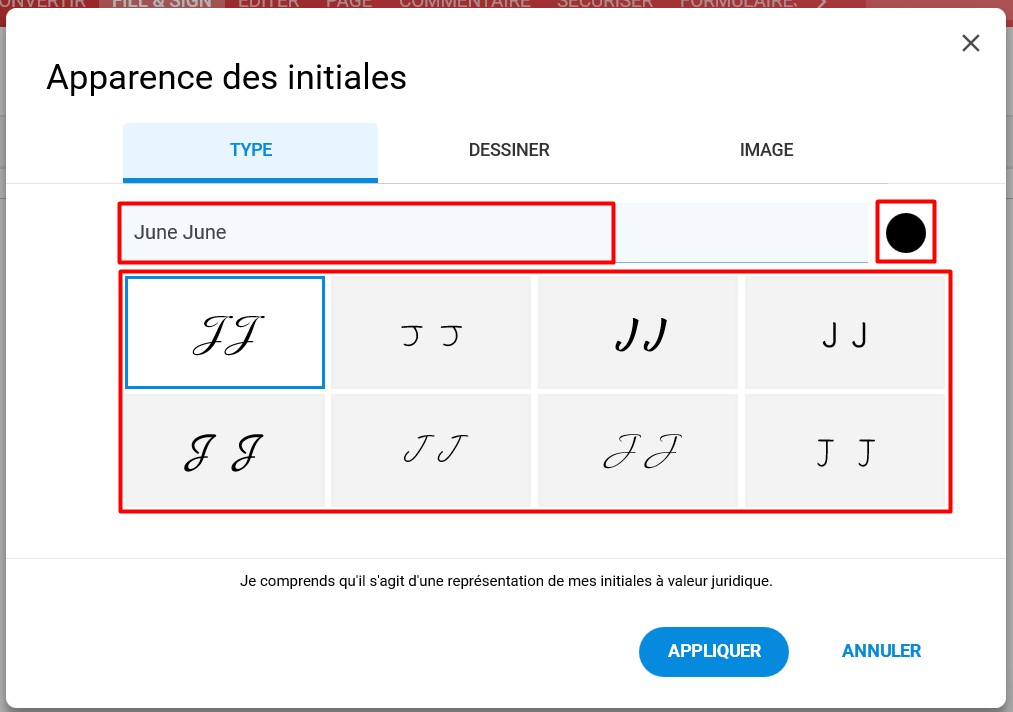The image size is (1013, 712).
Task: Switch to the DESSINER tab
Action: pos(509,151)
